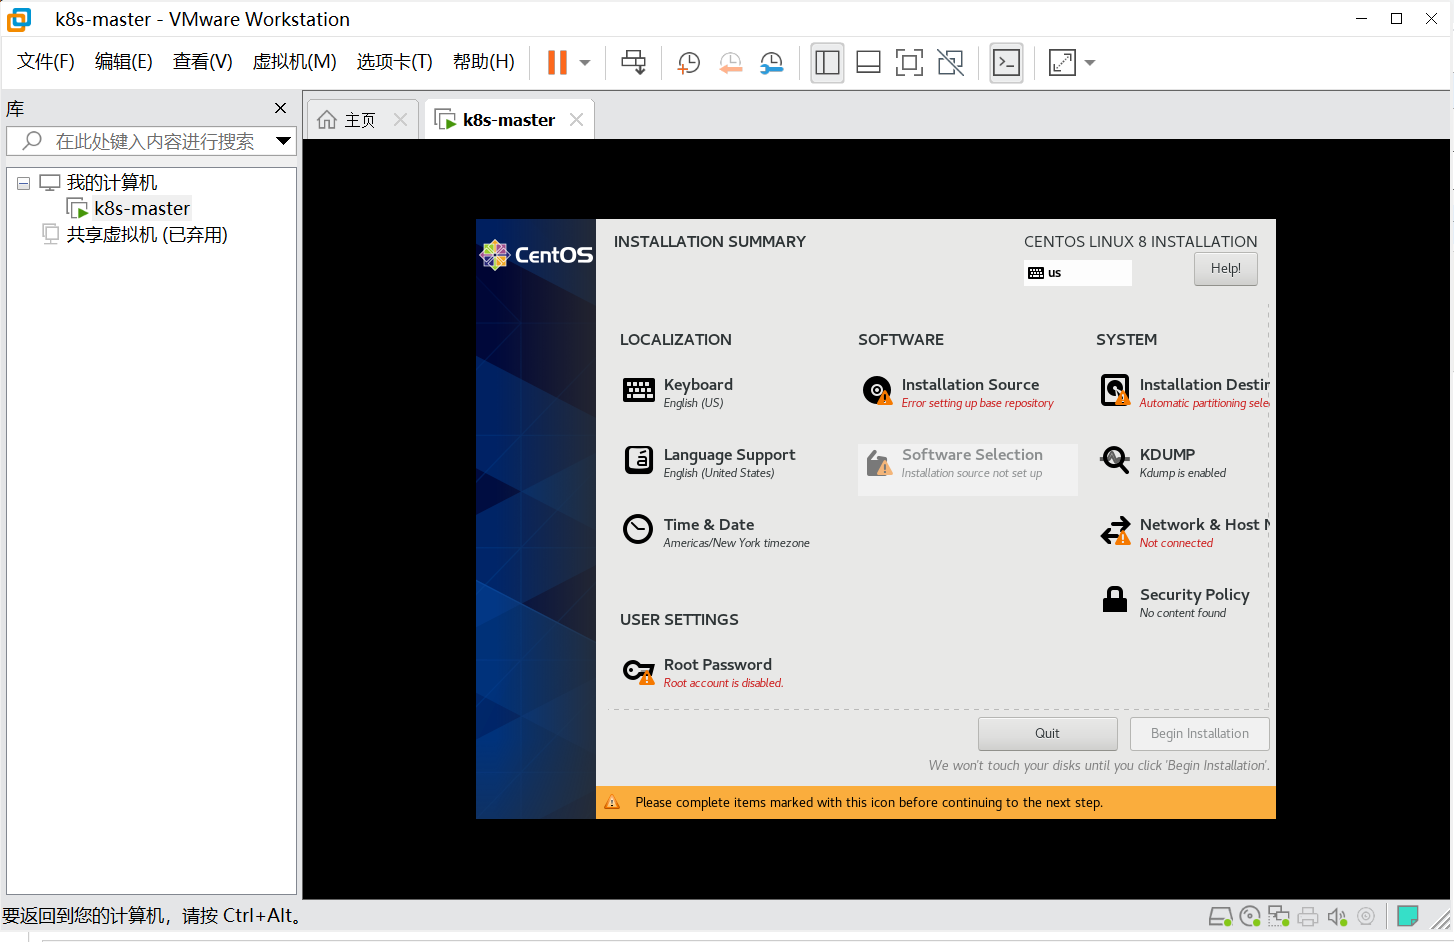Screen dimensions: 1454x942
Task: Click the Begin Installation button
Action: tap(1200, 733)
